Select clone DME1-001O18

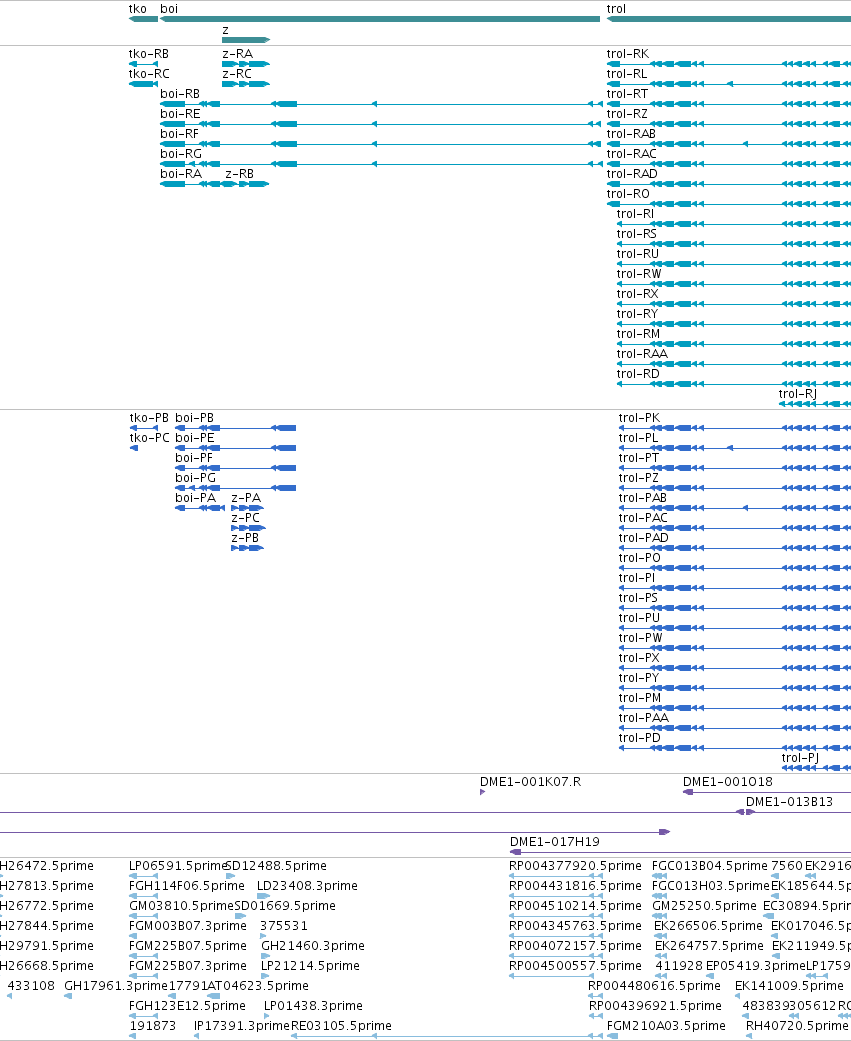728,781
